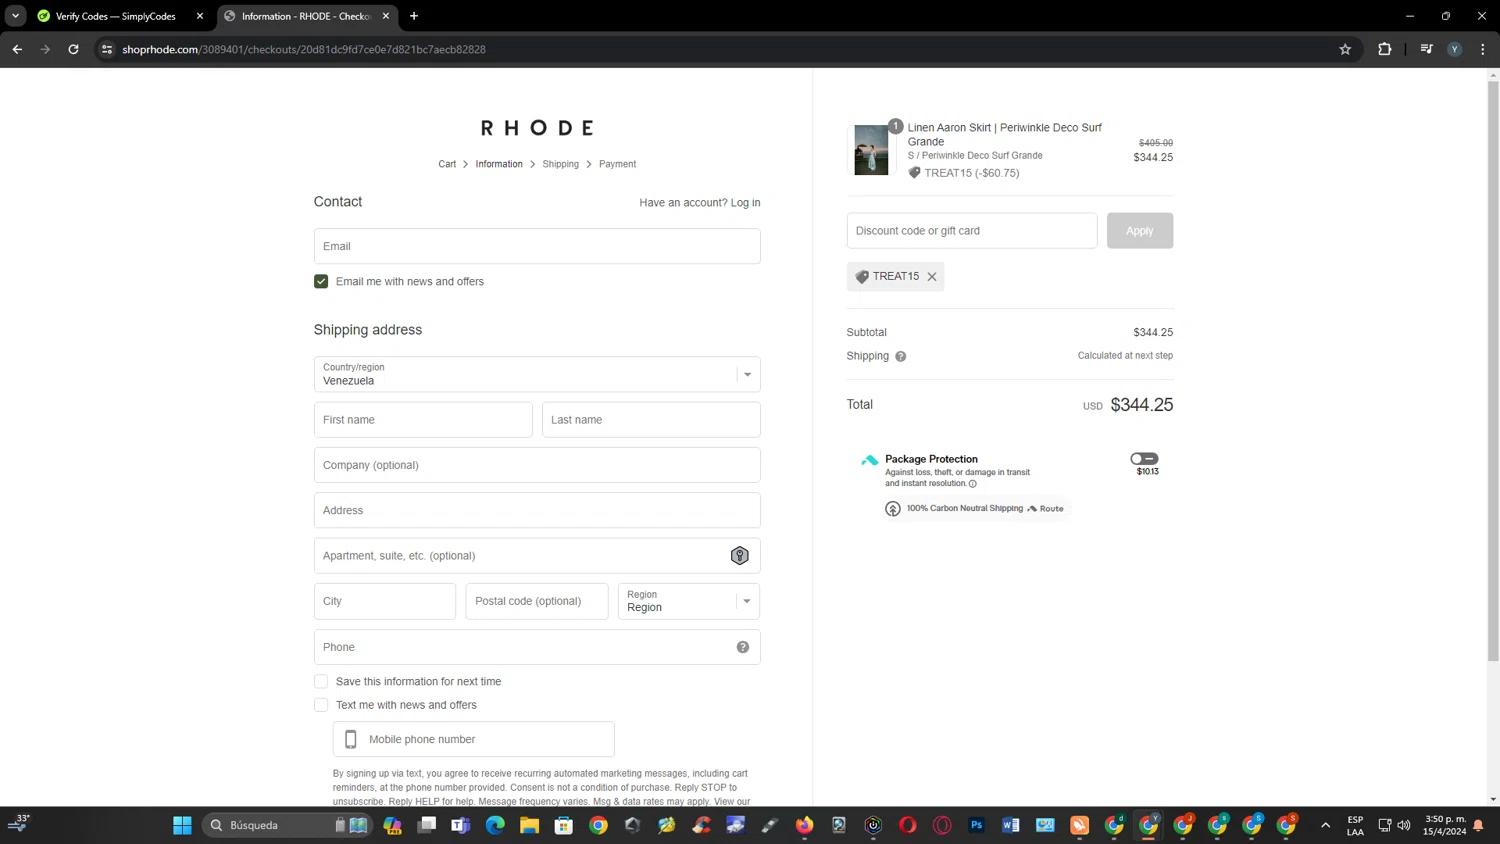The width and height of the screenshot is (1500, 844).
Task: Click the TREAT15 discount tag icon
Action: tap(862, 277)
